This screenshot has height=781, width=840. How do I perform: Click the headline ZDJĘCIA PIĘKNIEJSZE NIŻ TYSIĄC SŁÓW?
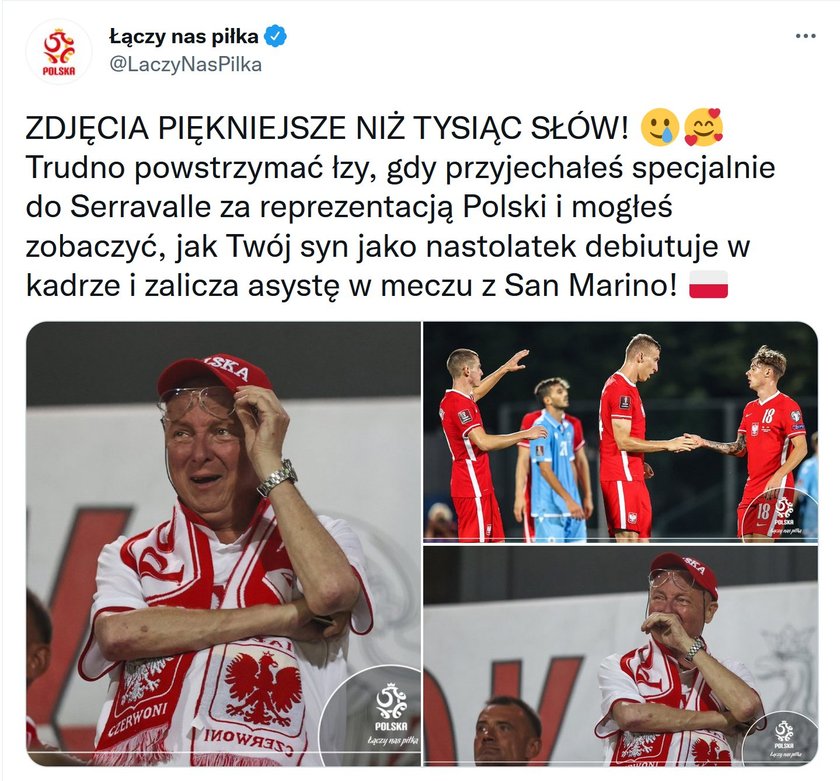(326, 129)
